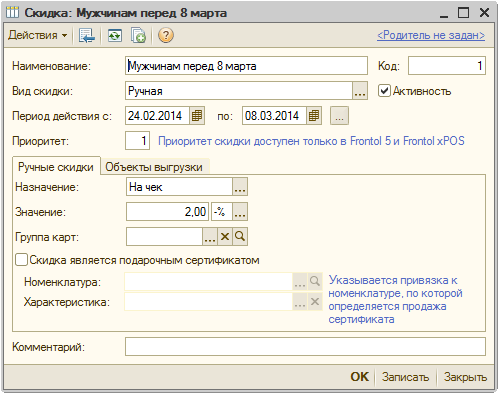
Task: Click the Записать button
Action: (405, 377)
